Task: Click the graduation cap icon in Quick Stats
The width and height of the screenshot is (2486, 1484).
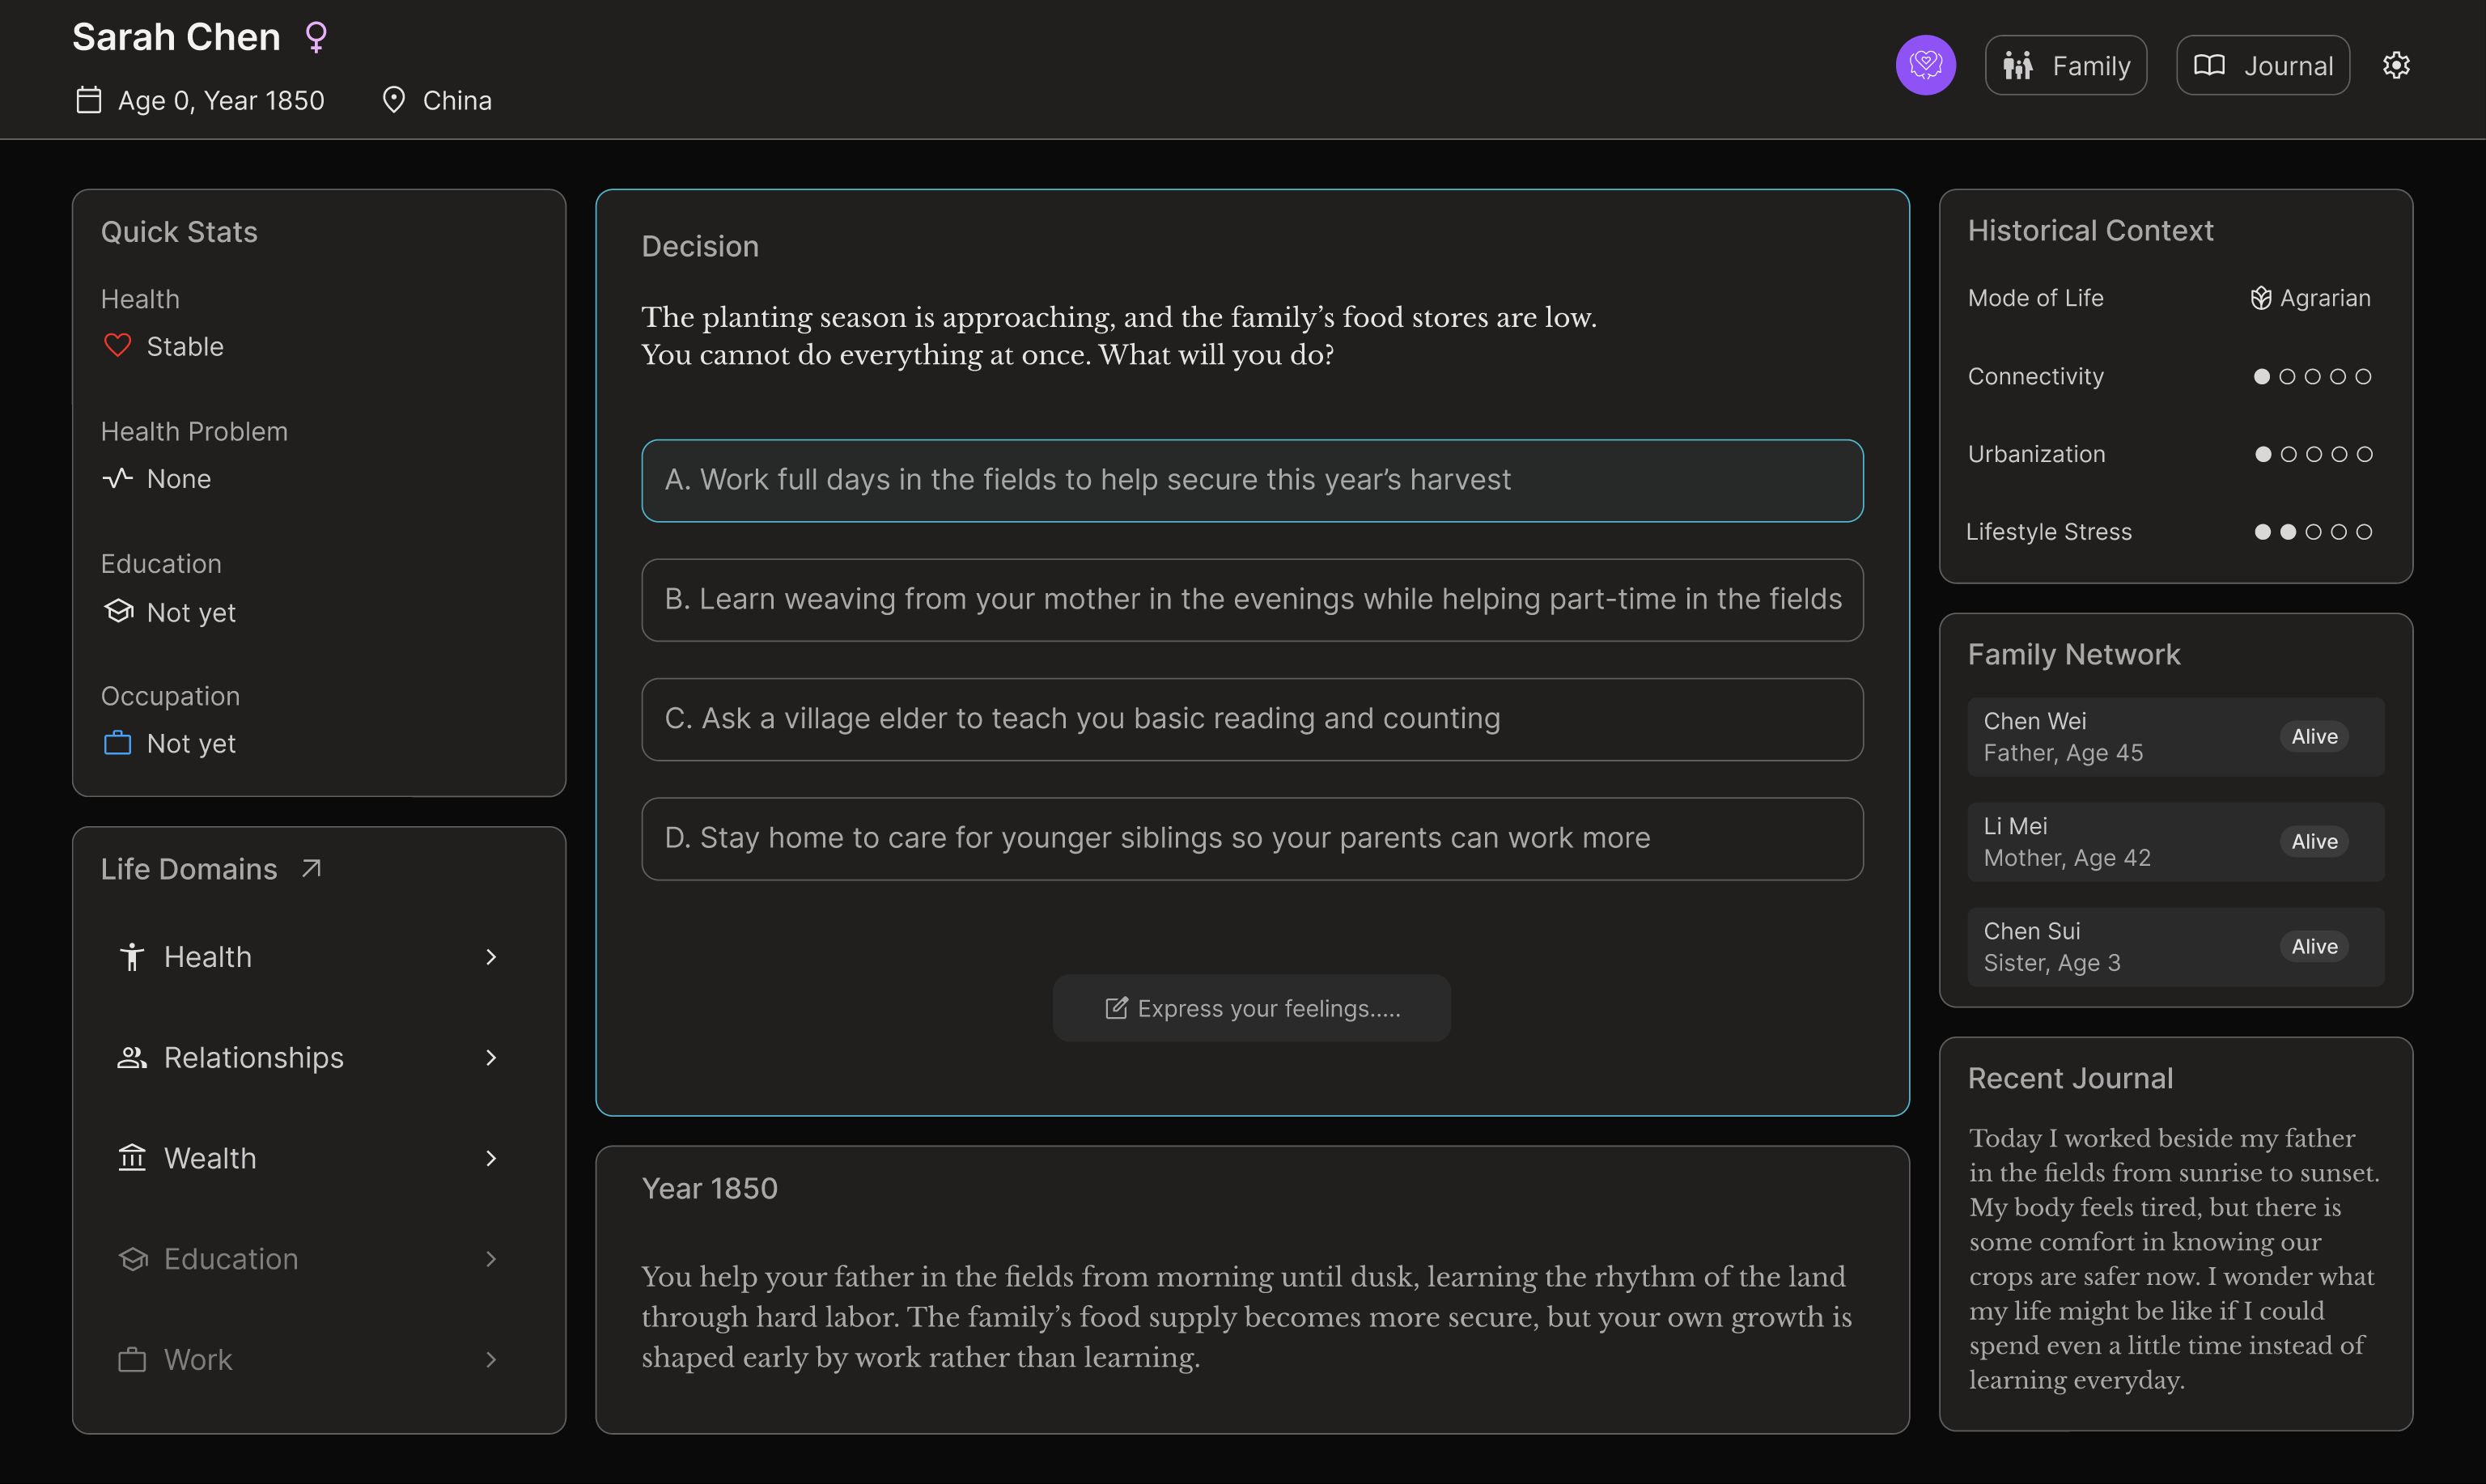Action: click(x=119, y=611)
